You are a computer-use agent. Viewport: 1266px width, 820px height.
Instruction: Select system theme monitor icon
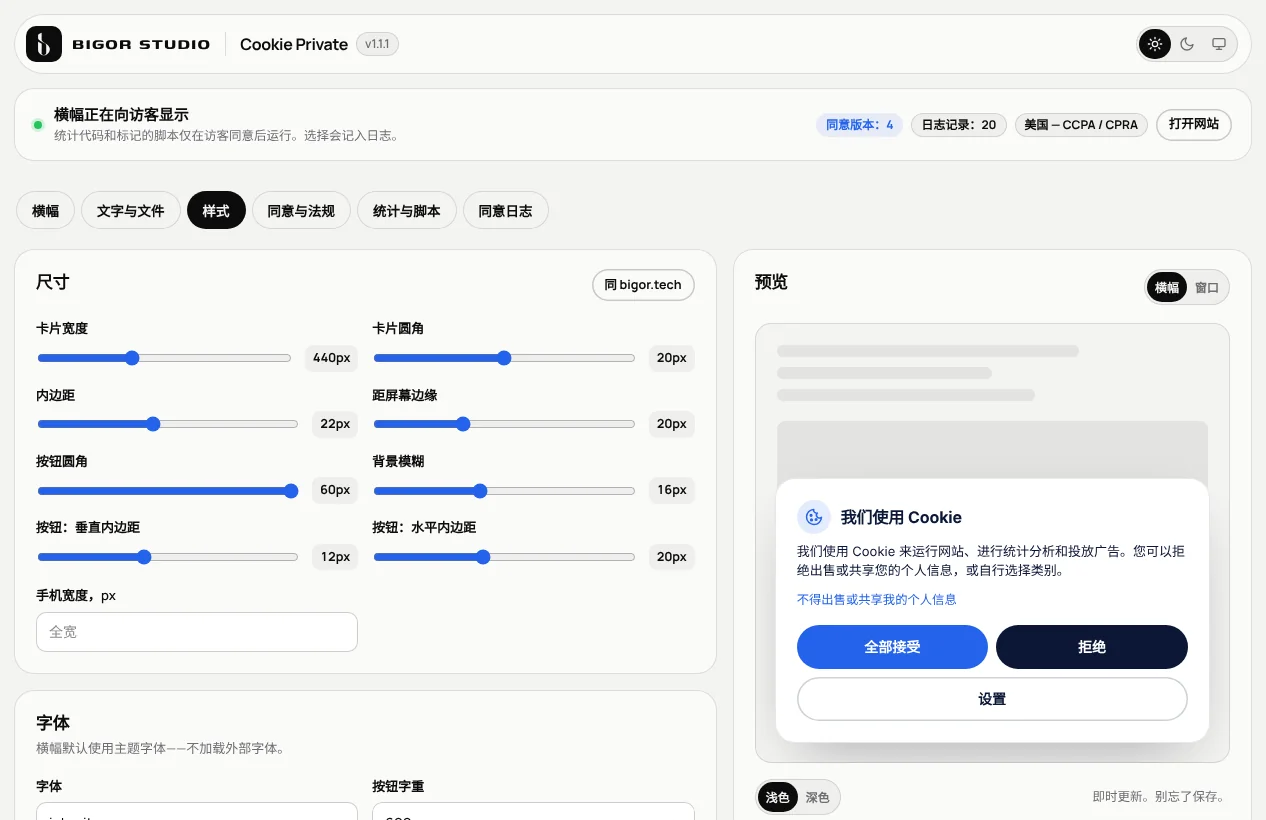pyautogui.click(x=1219, y=44)
